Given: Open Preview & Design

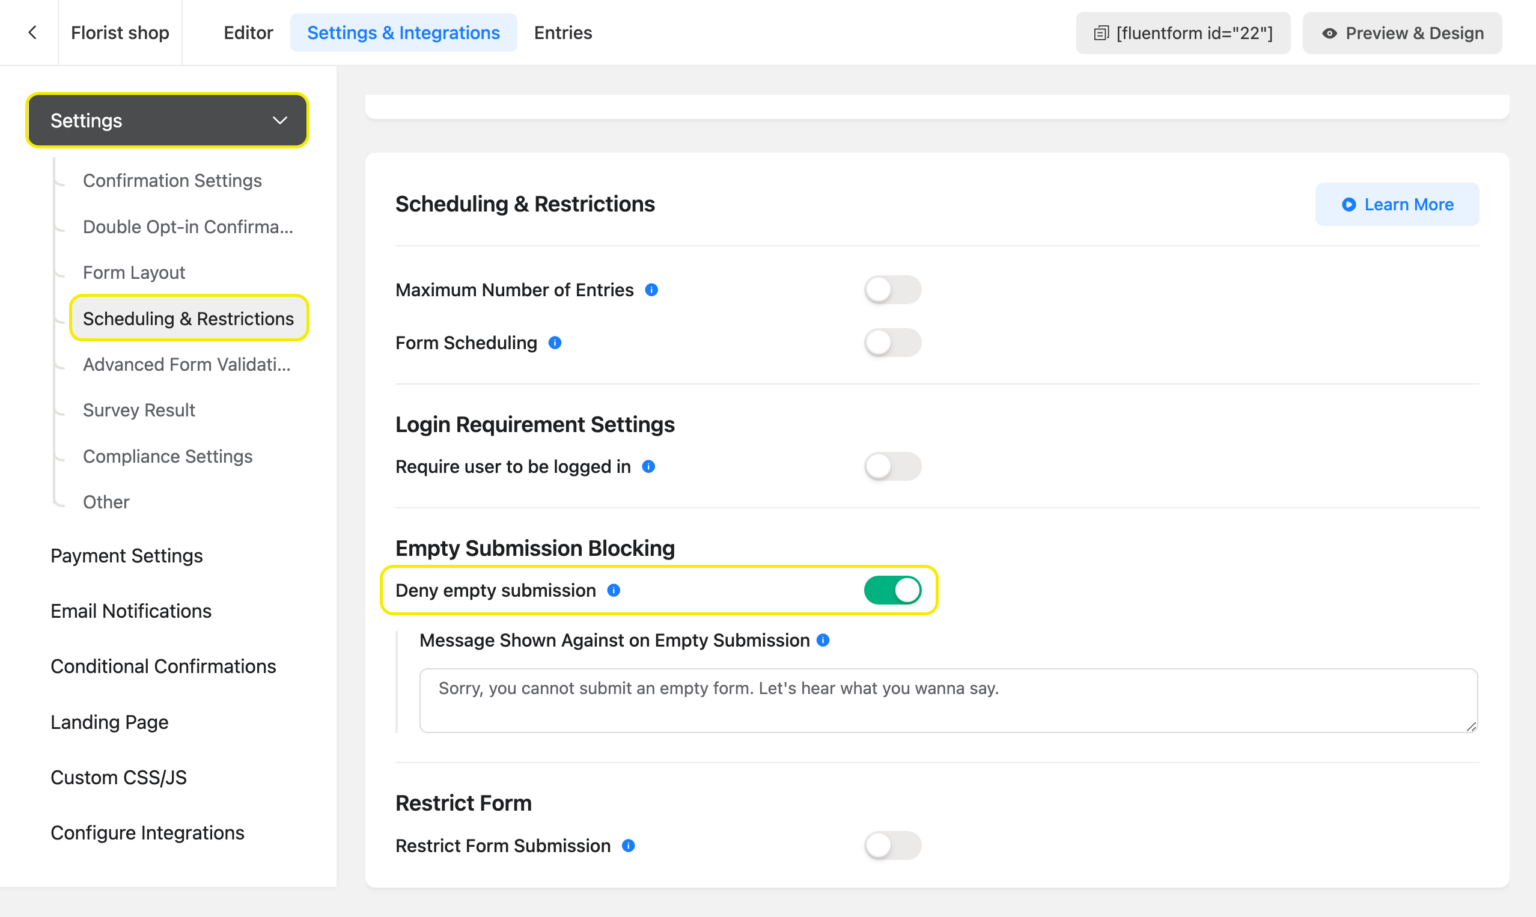Looking at the screenshot, I should point(1402,32).
